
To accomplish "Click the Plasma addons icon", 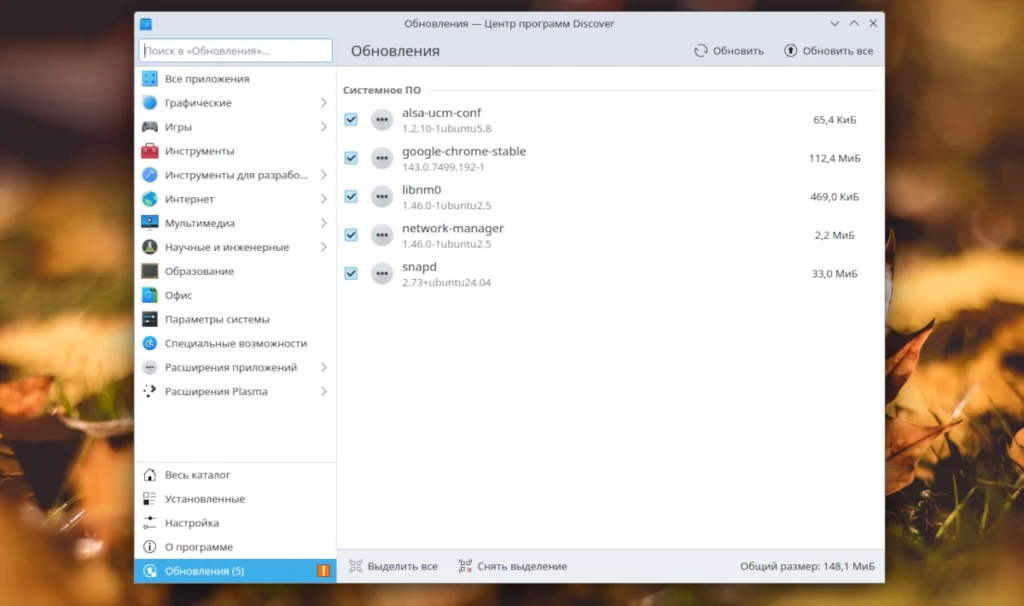I will tap(150, 391).
